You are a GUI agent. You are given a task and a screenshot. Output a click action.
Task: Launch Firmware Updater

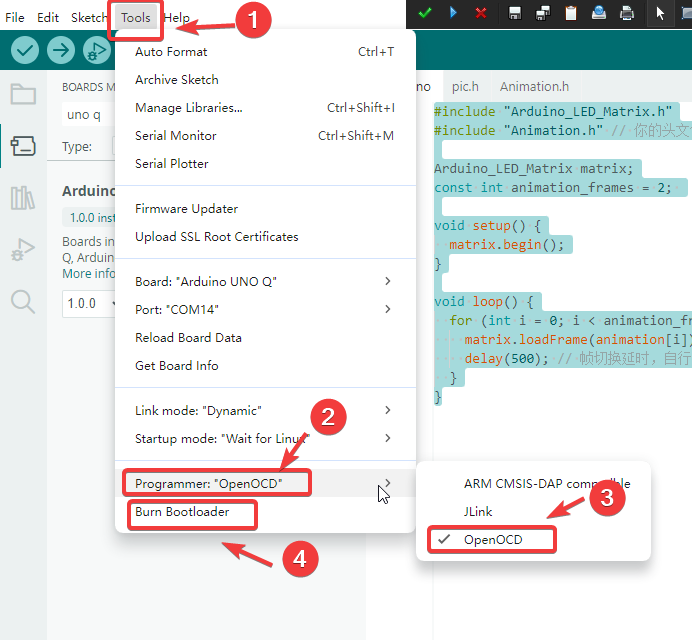click(x=265, y=208)
